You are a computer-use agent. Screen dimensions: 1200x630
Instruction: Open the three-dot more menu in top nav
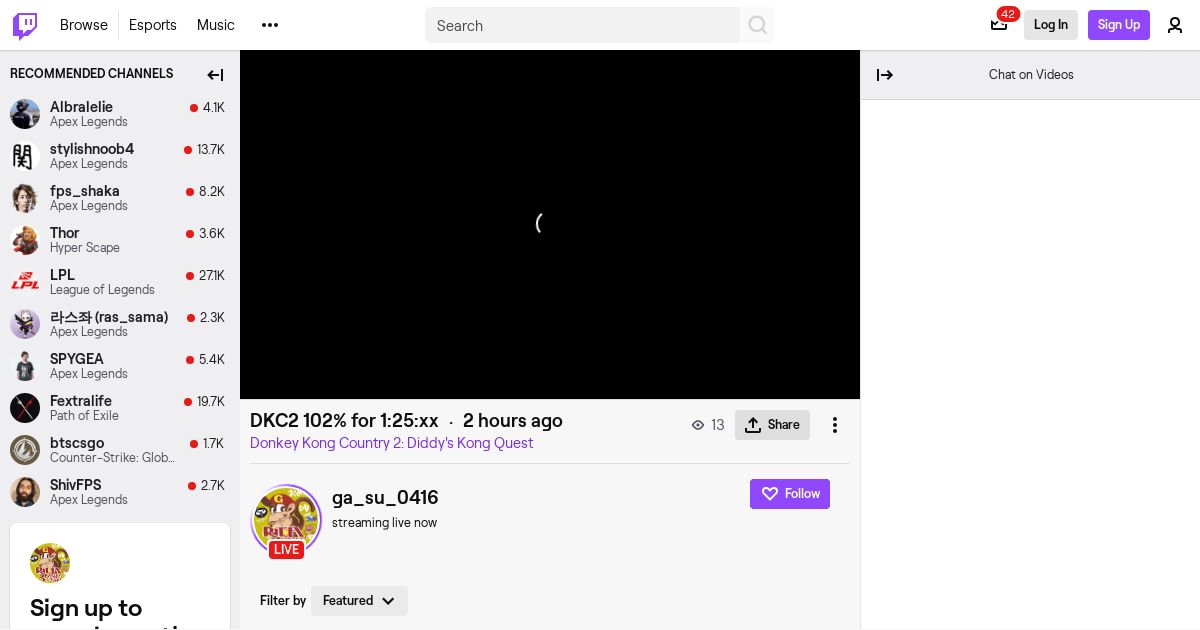click(270, 25)
